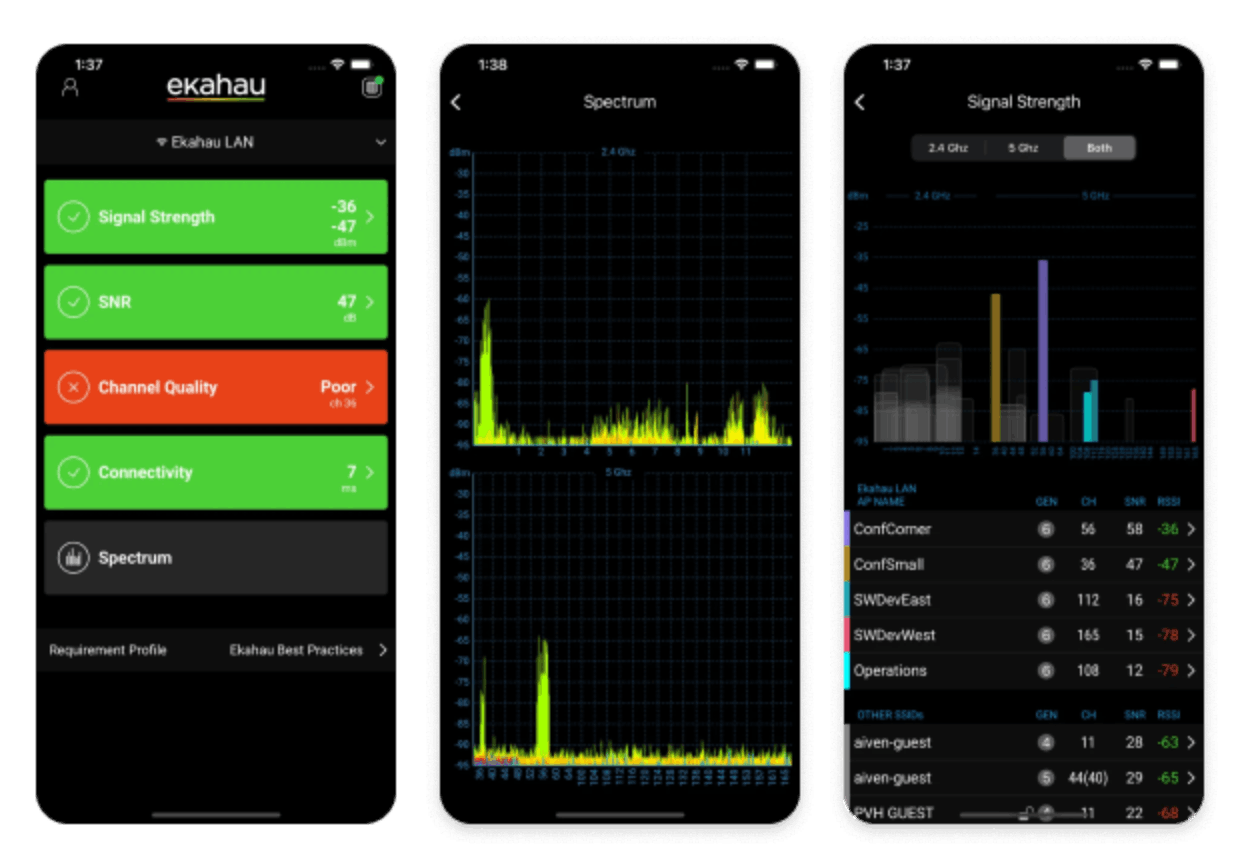This screenshot has height=868, width=1240.
Task: Select the PVH GUEST network row
Action: pos(1024,812)
